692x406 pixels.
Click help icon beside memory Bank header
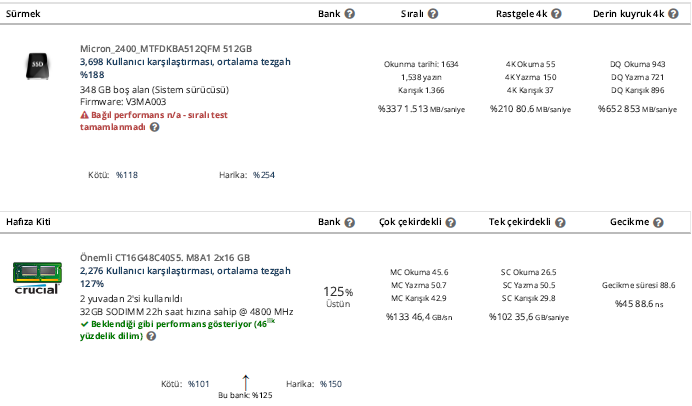tap(350, 222)
